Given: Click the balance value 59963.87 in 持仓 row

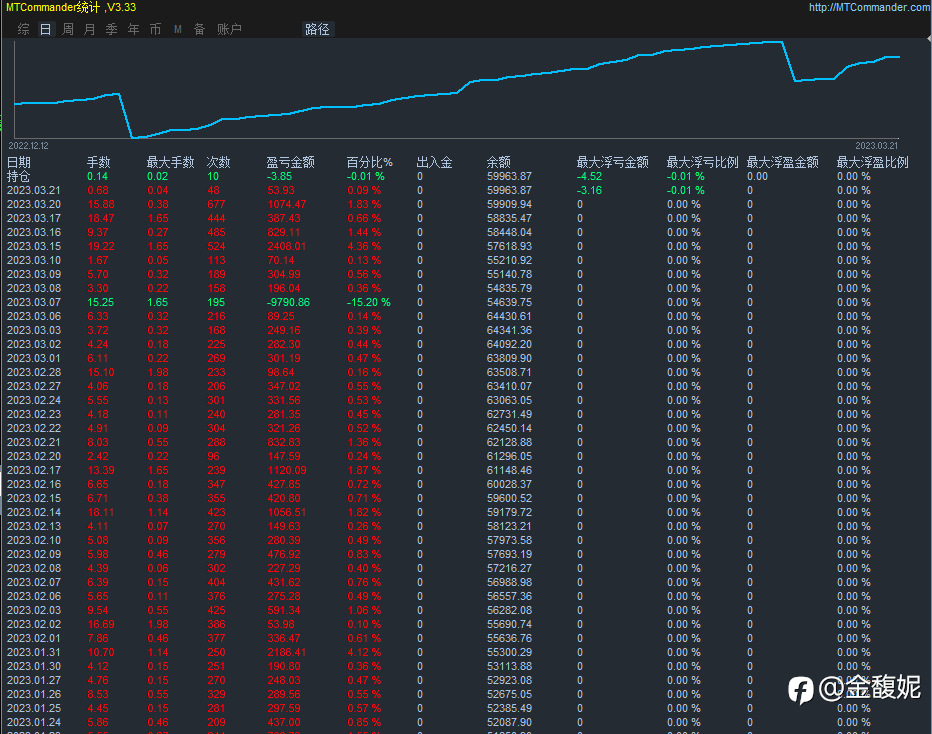Looking at the screenshot, I should 509,177.
